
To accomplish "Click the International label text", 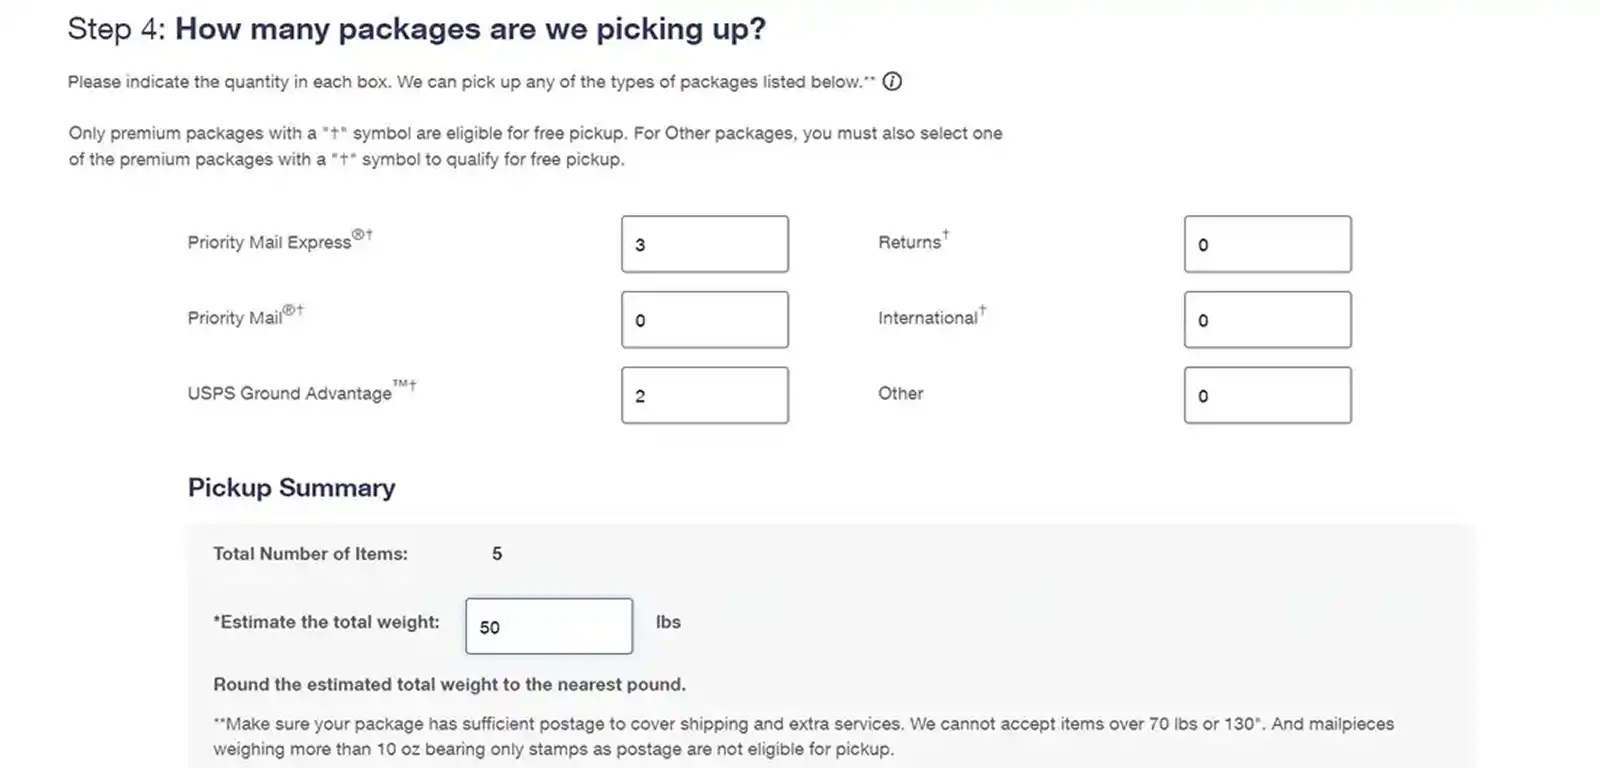I will point(927,318).
